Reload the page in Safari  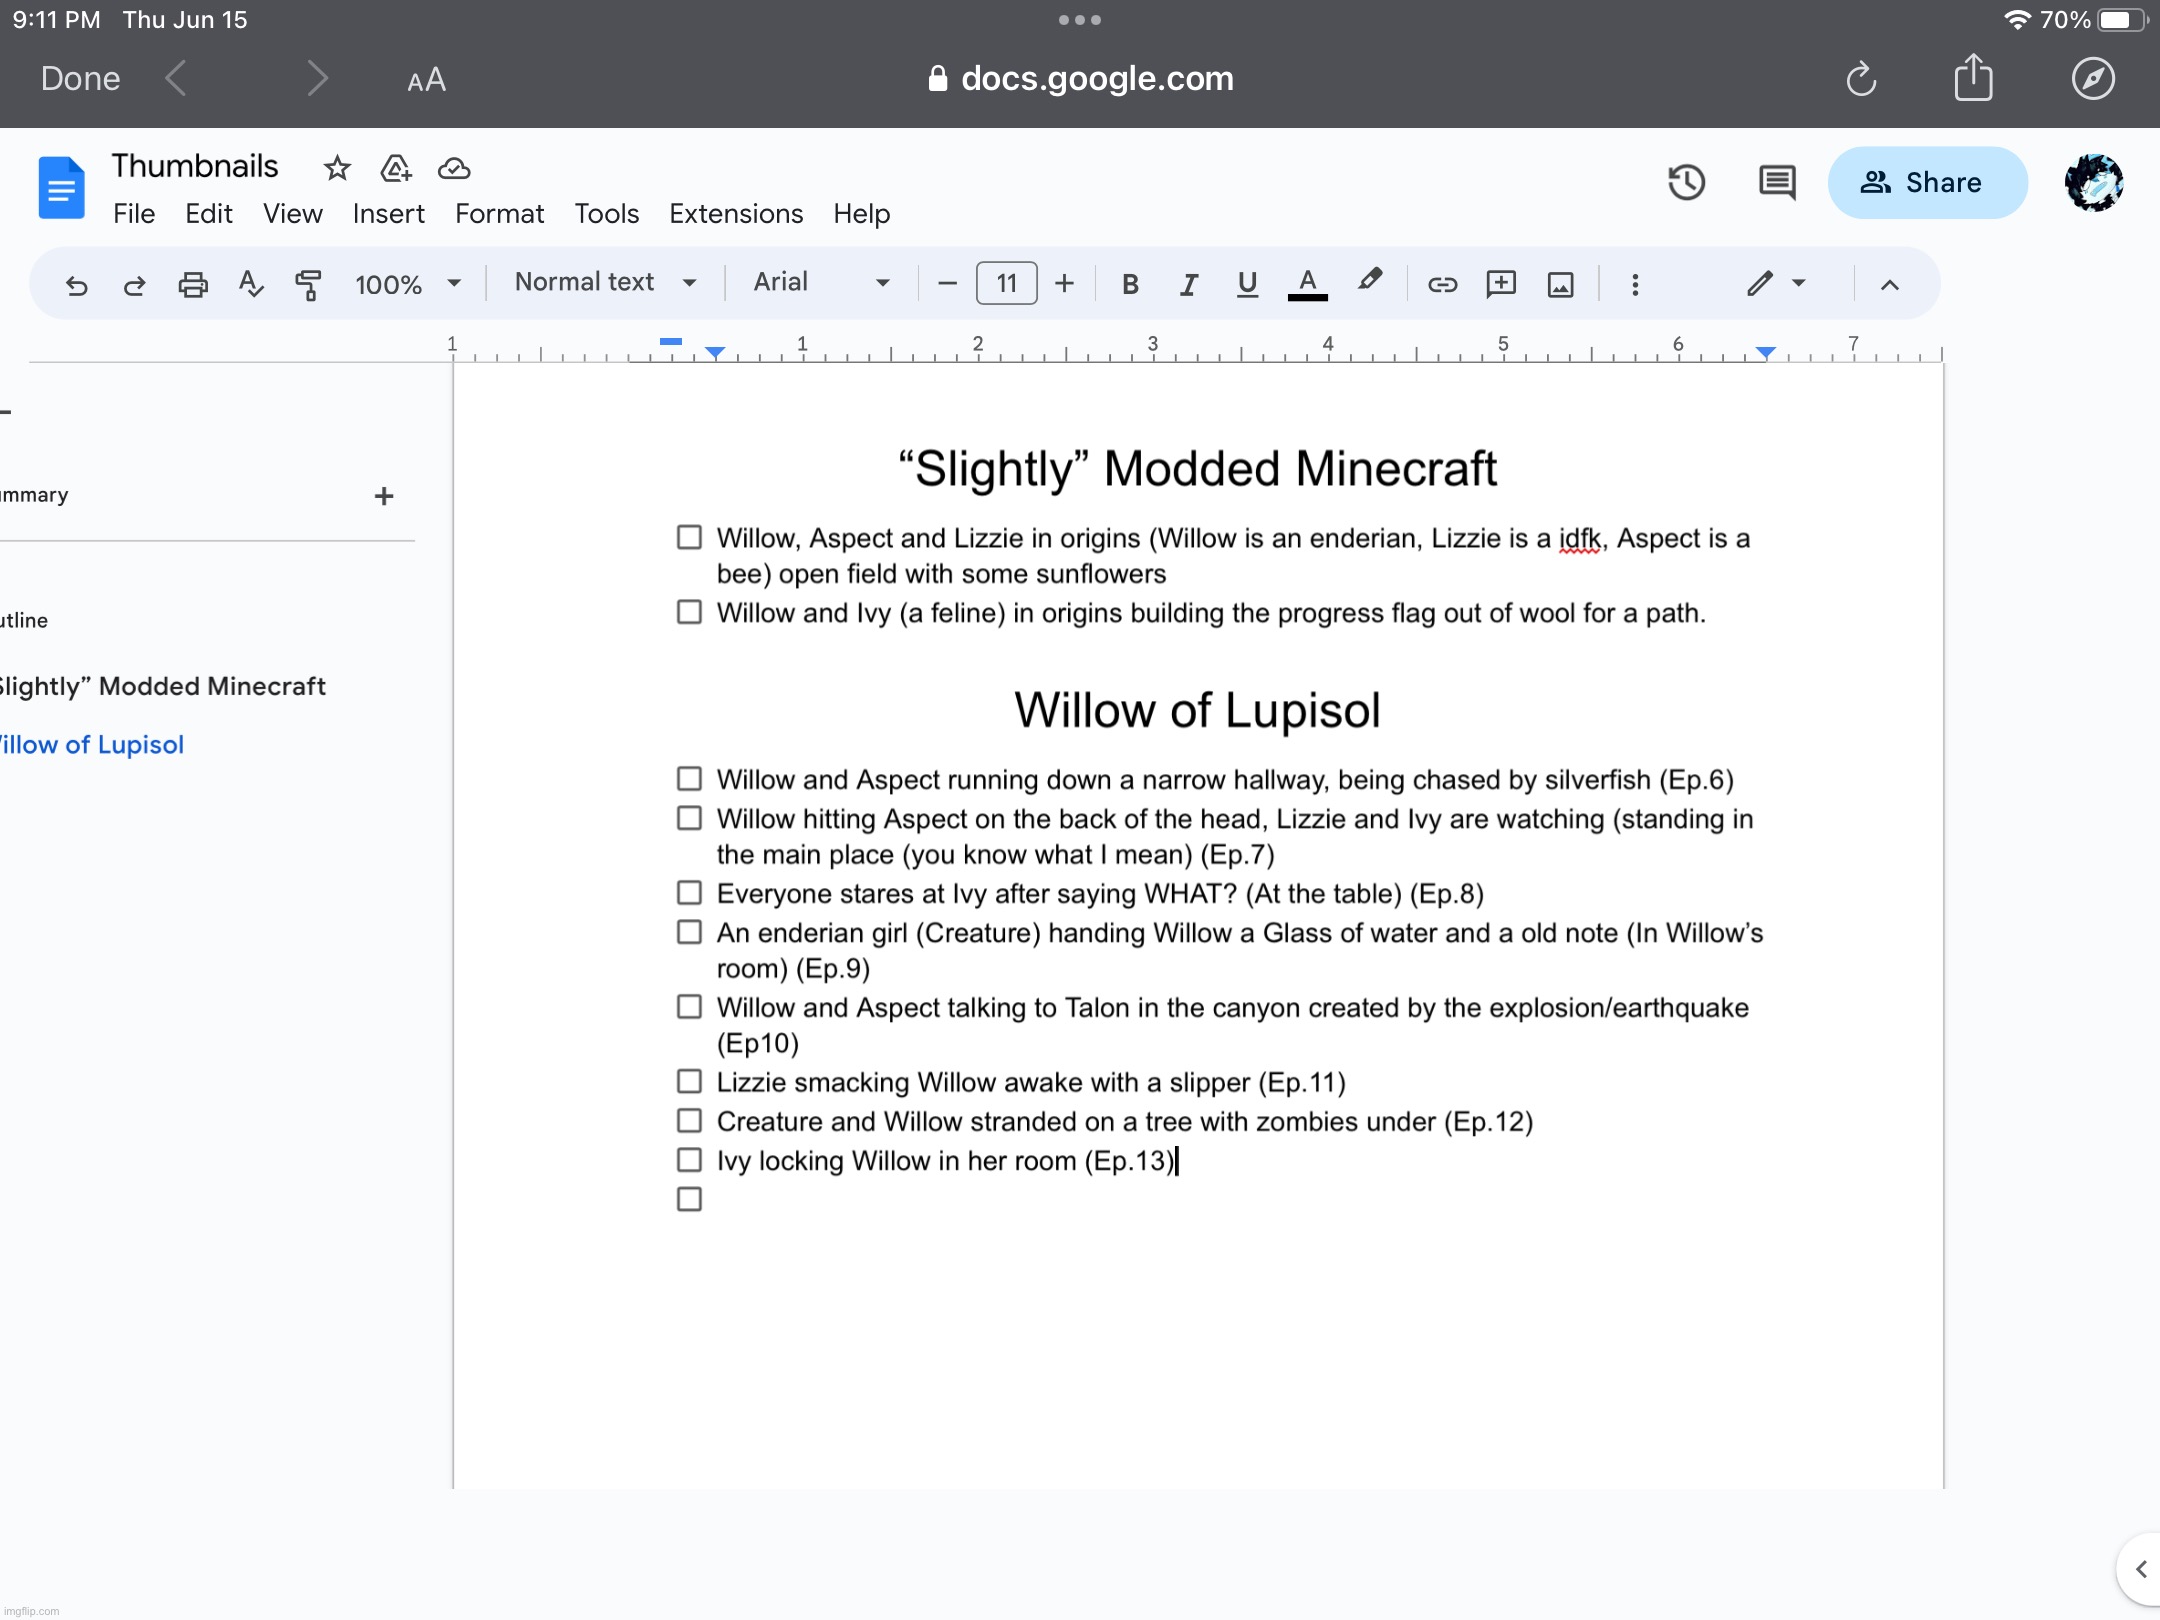(1861, 79)
